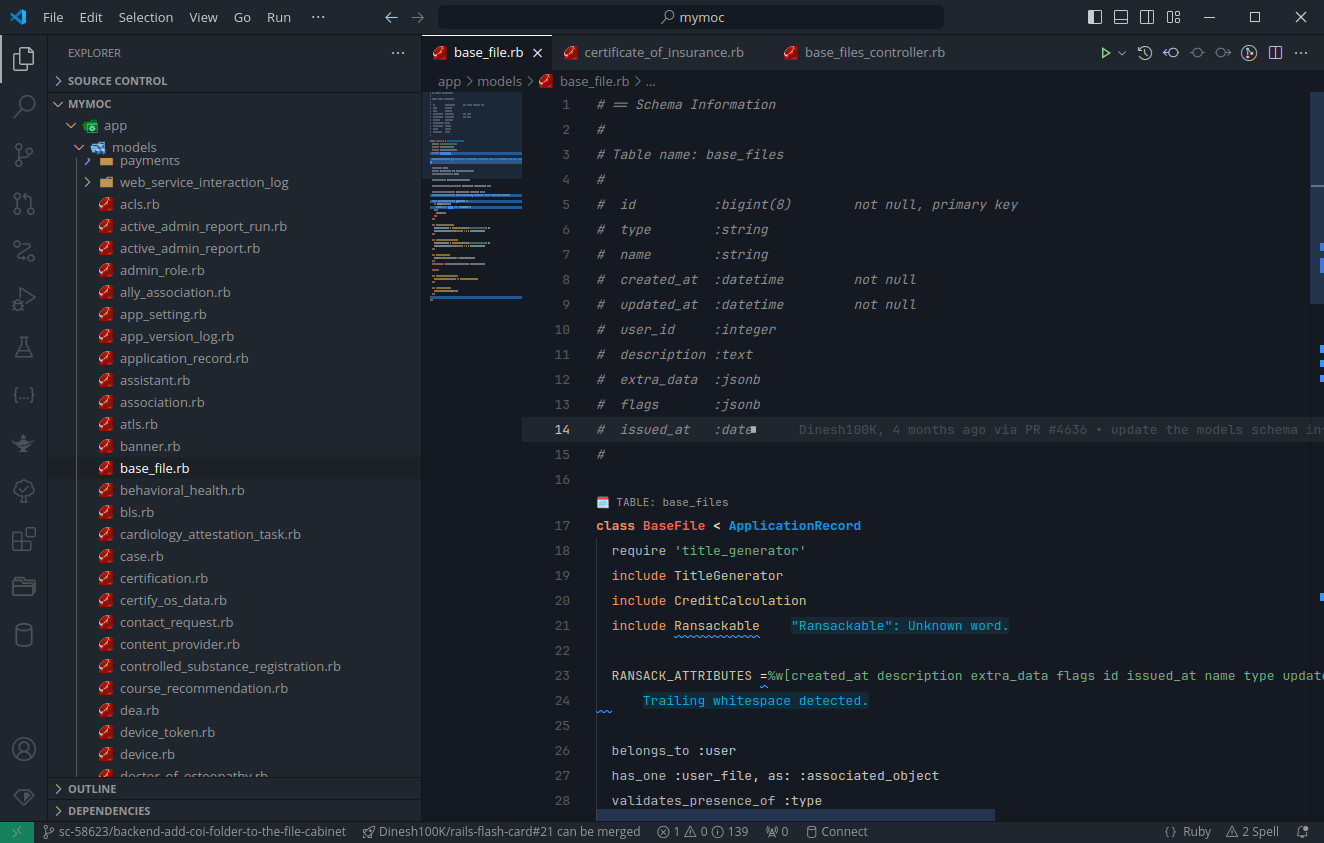Switch to certificate_of_insurance.rb tab

pyautogui.click(x=663, y=53)
